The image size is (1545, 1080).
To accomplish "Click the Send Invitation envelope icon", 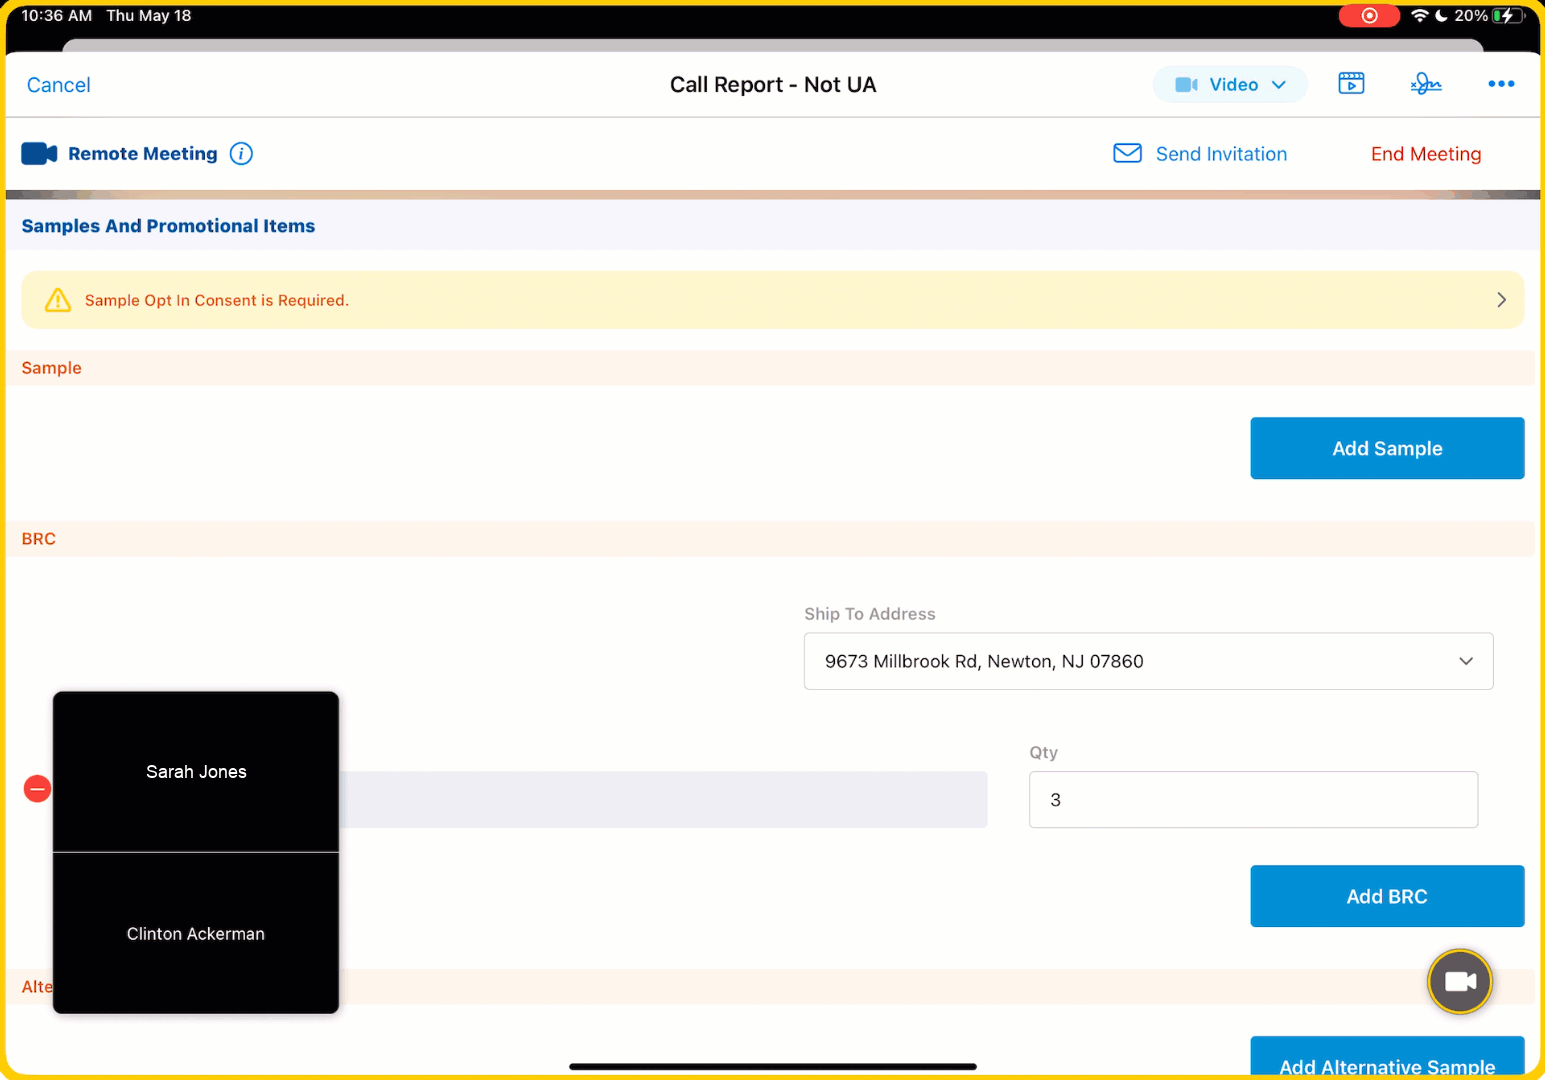I will click(1127, 154).
